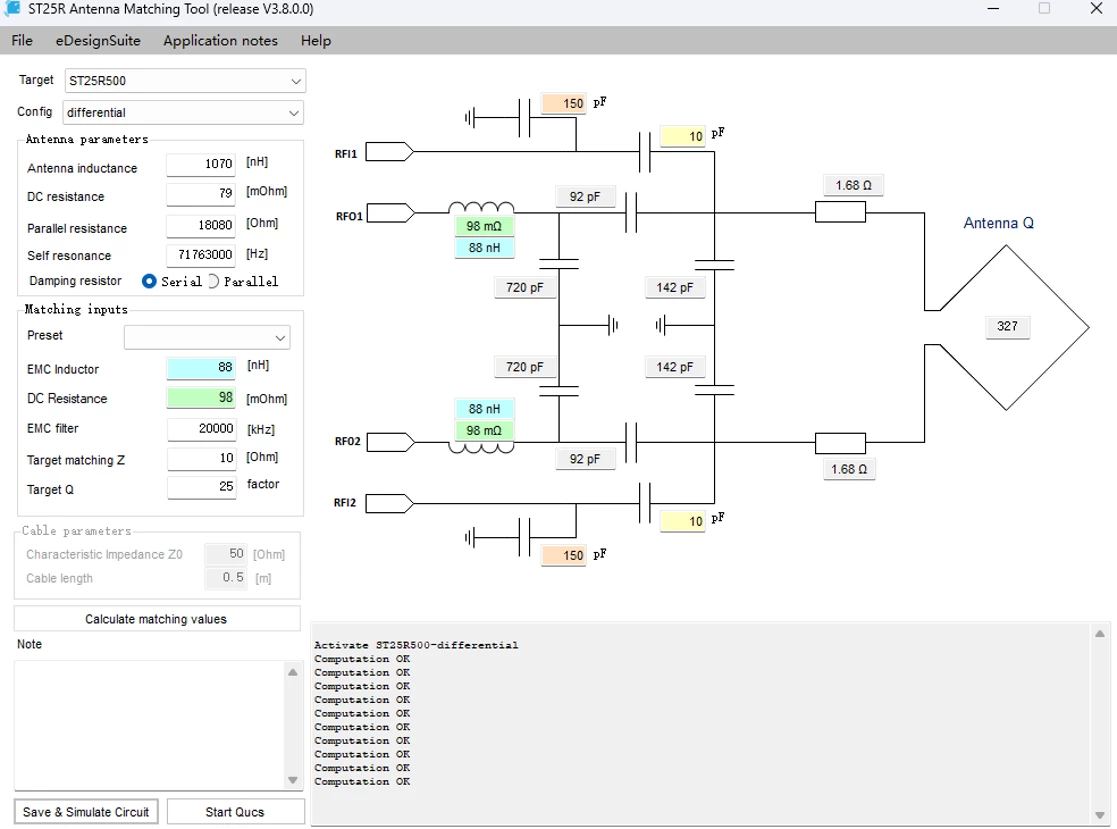
Task: Click the RFI2 port symbol
Action: tap(390, 504)
